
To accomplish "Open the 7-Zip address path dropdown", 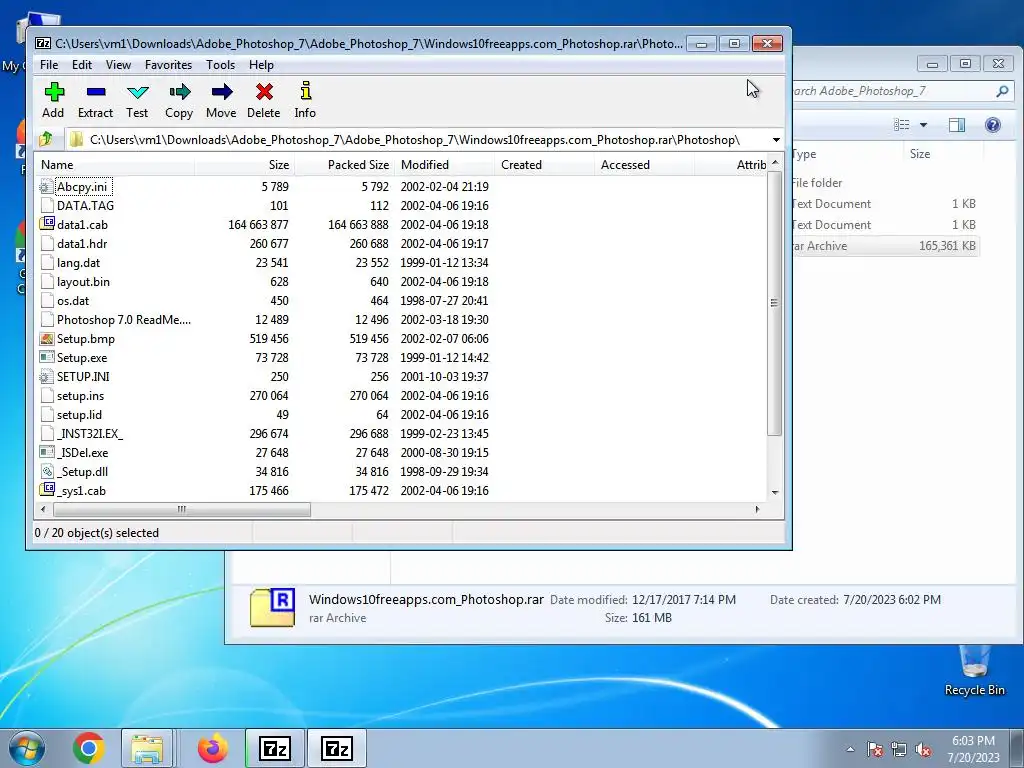I will point(776,140).
